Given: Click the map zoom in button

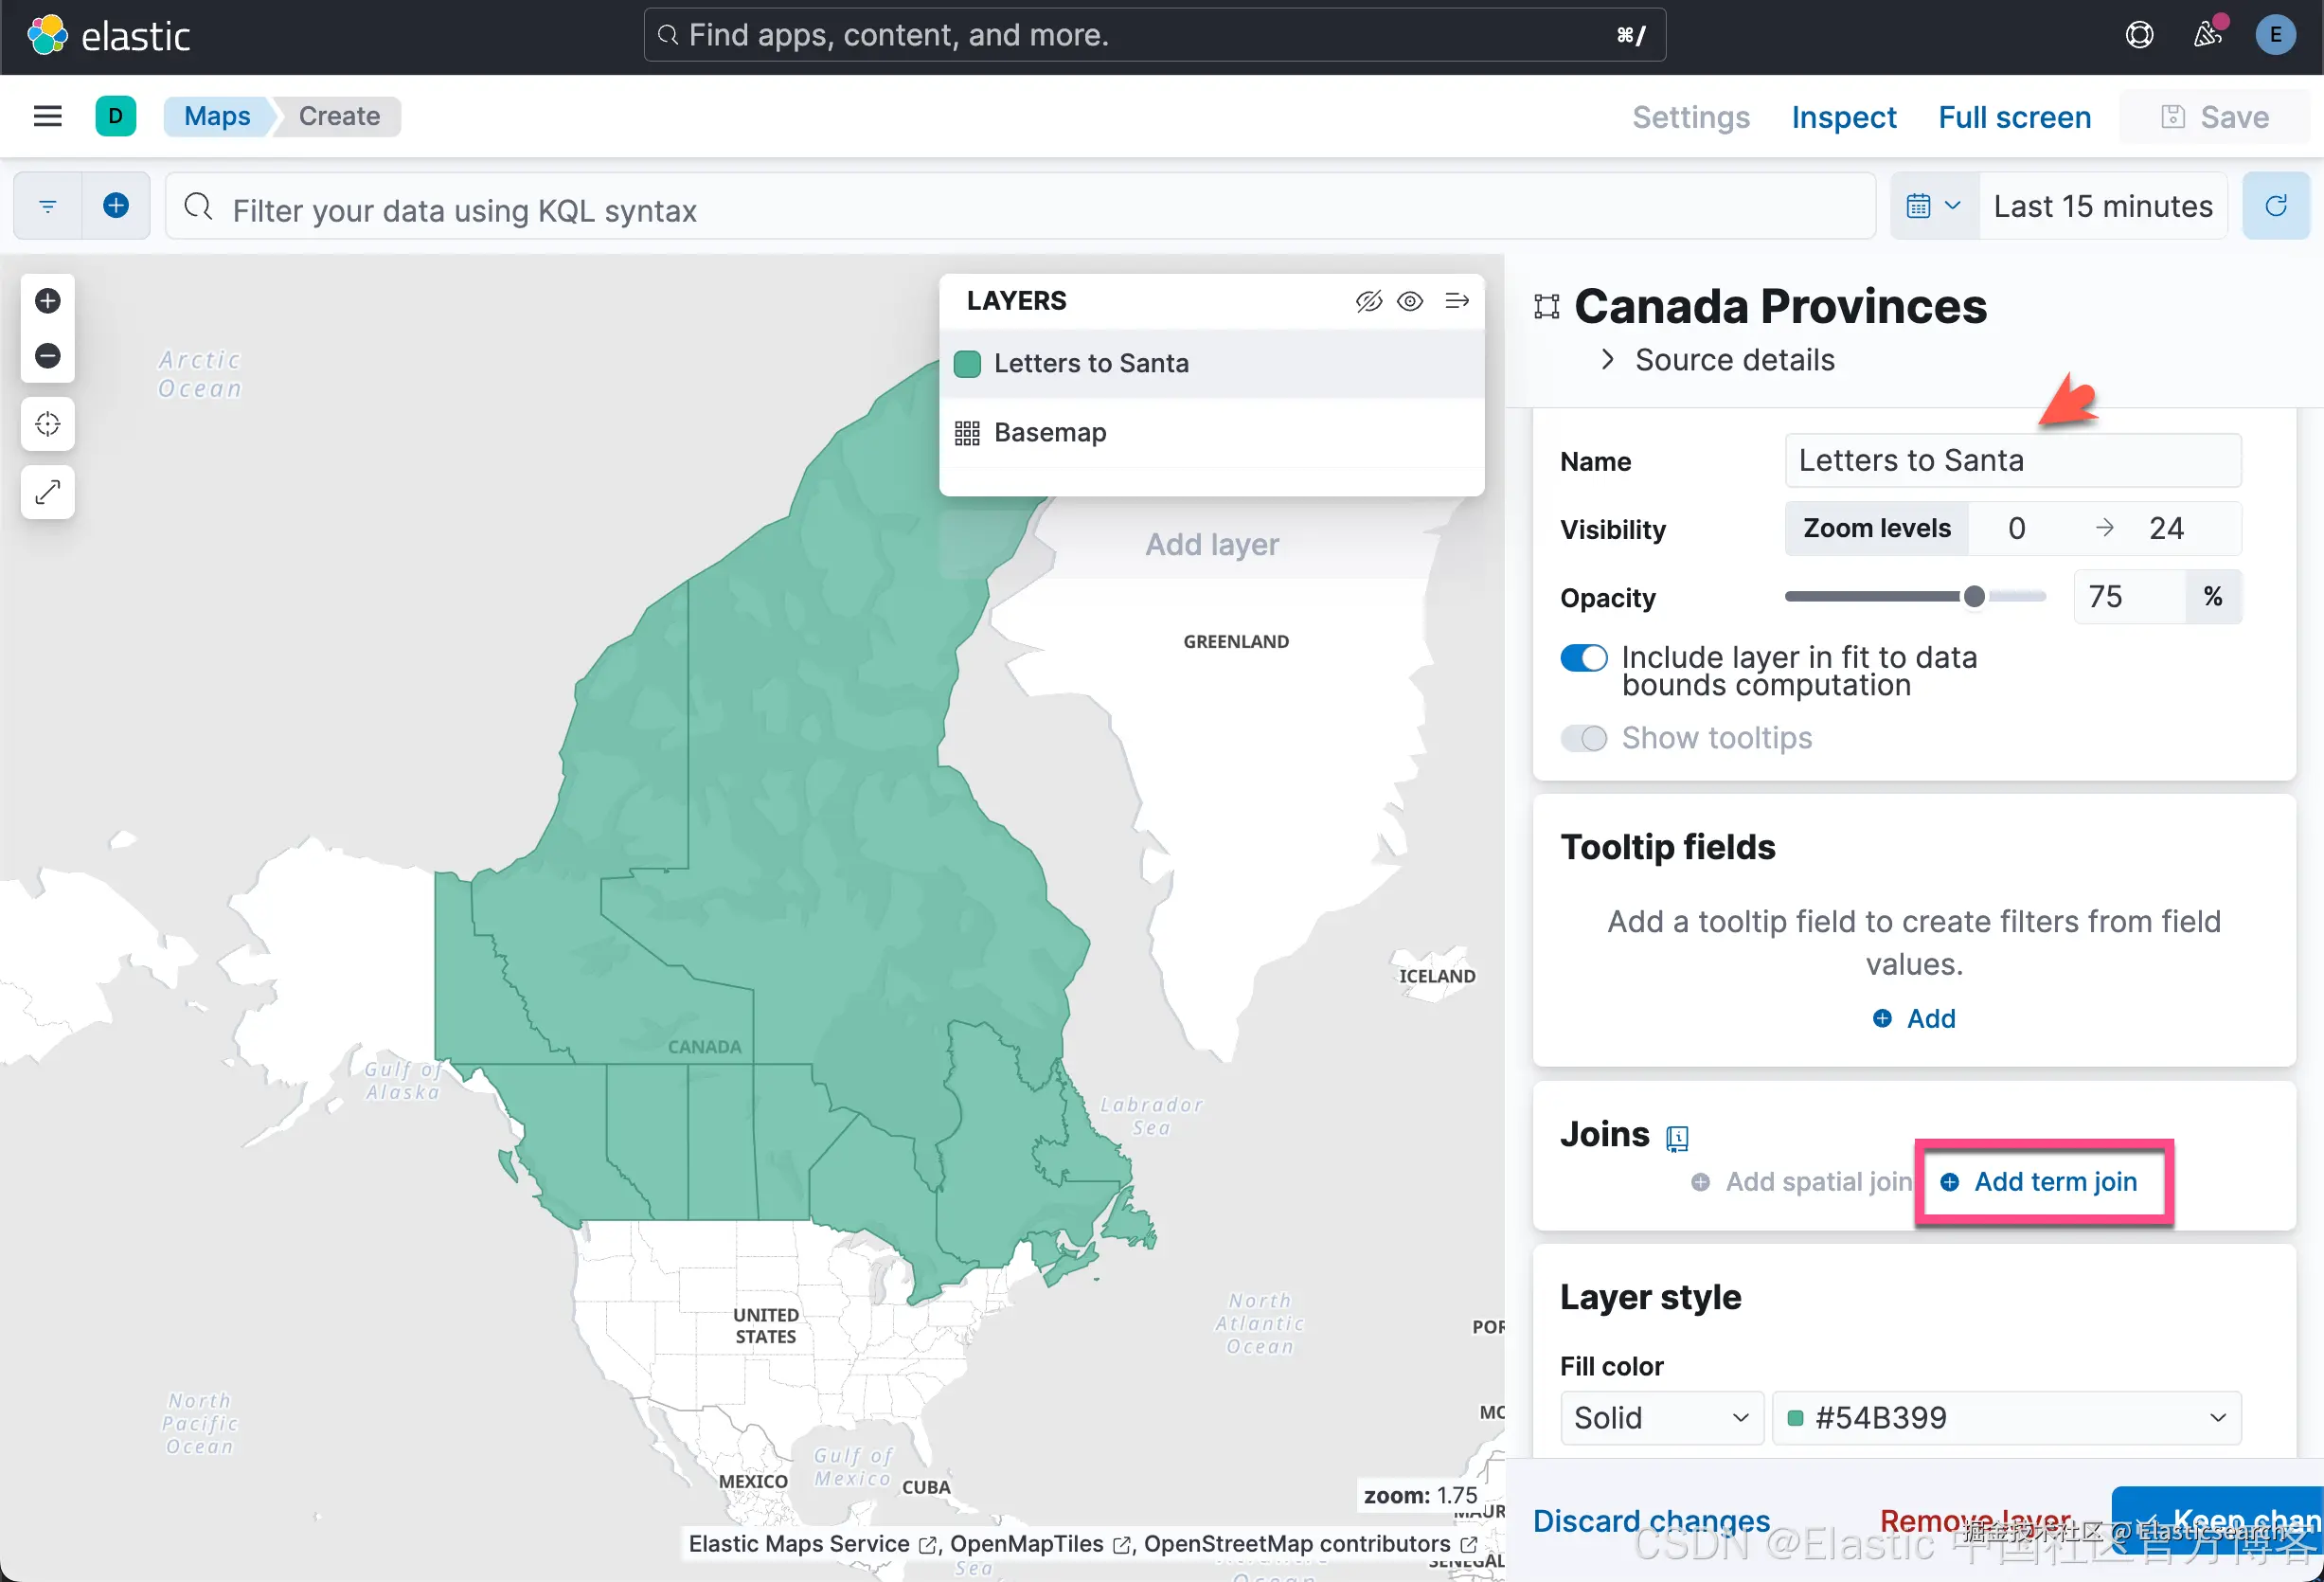Looking at the screenshot, I should pos(47,301).
